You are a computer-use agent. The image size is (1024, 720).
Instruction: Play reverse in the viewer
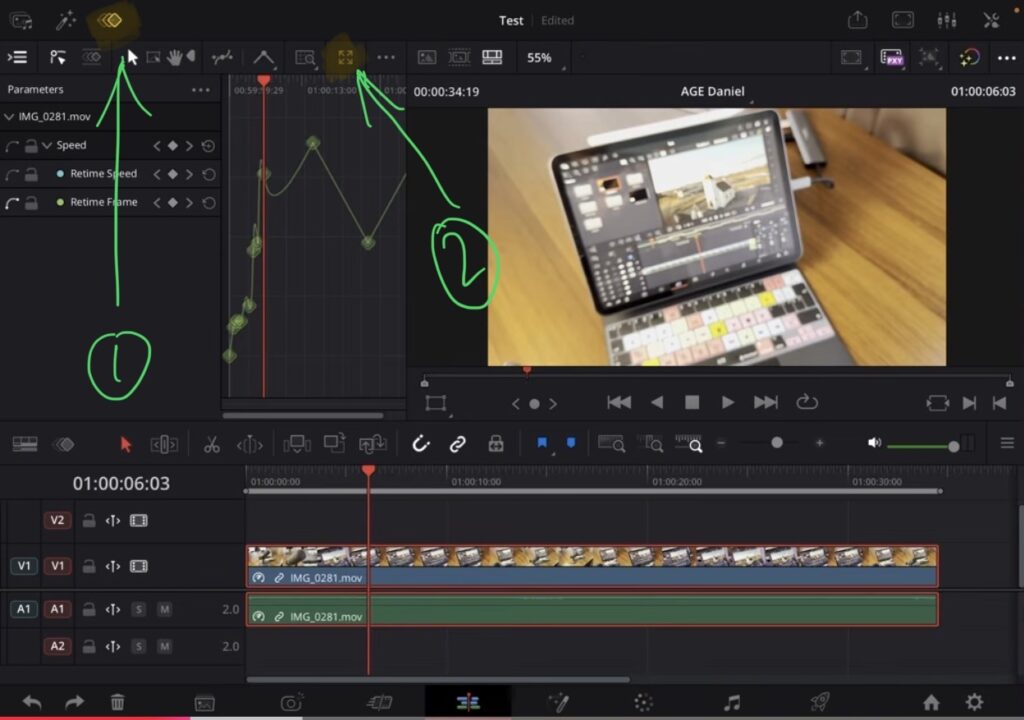657,402
